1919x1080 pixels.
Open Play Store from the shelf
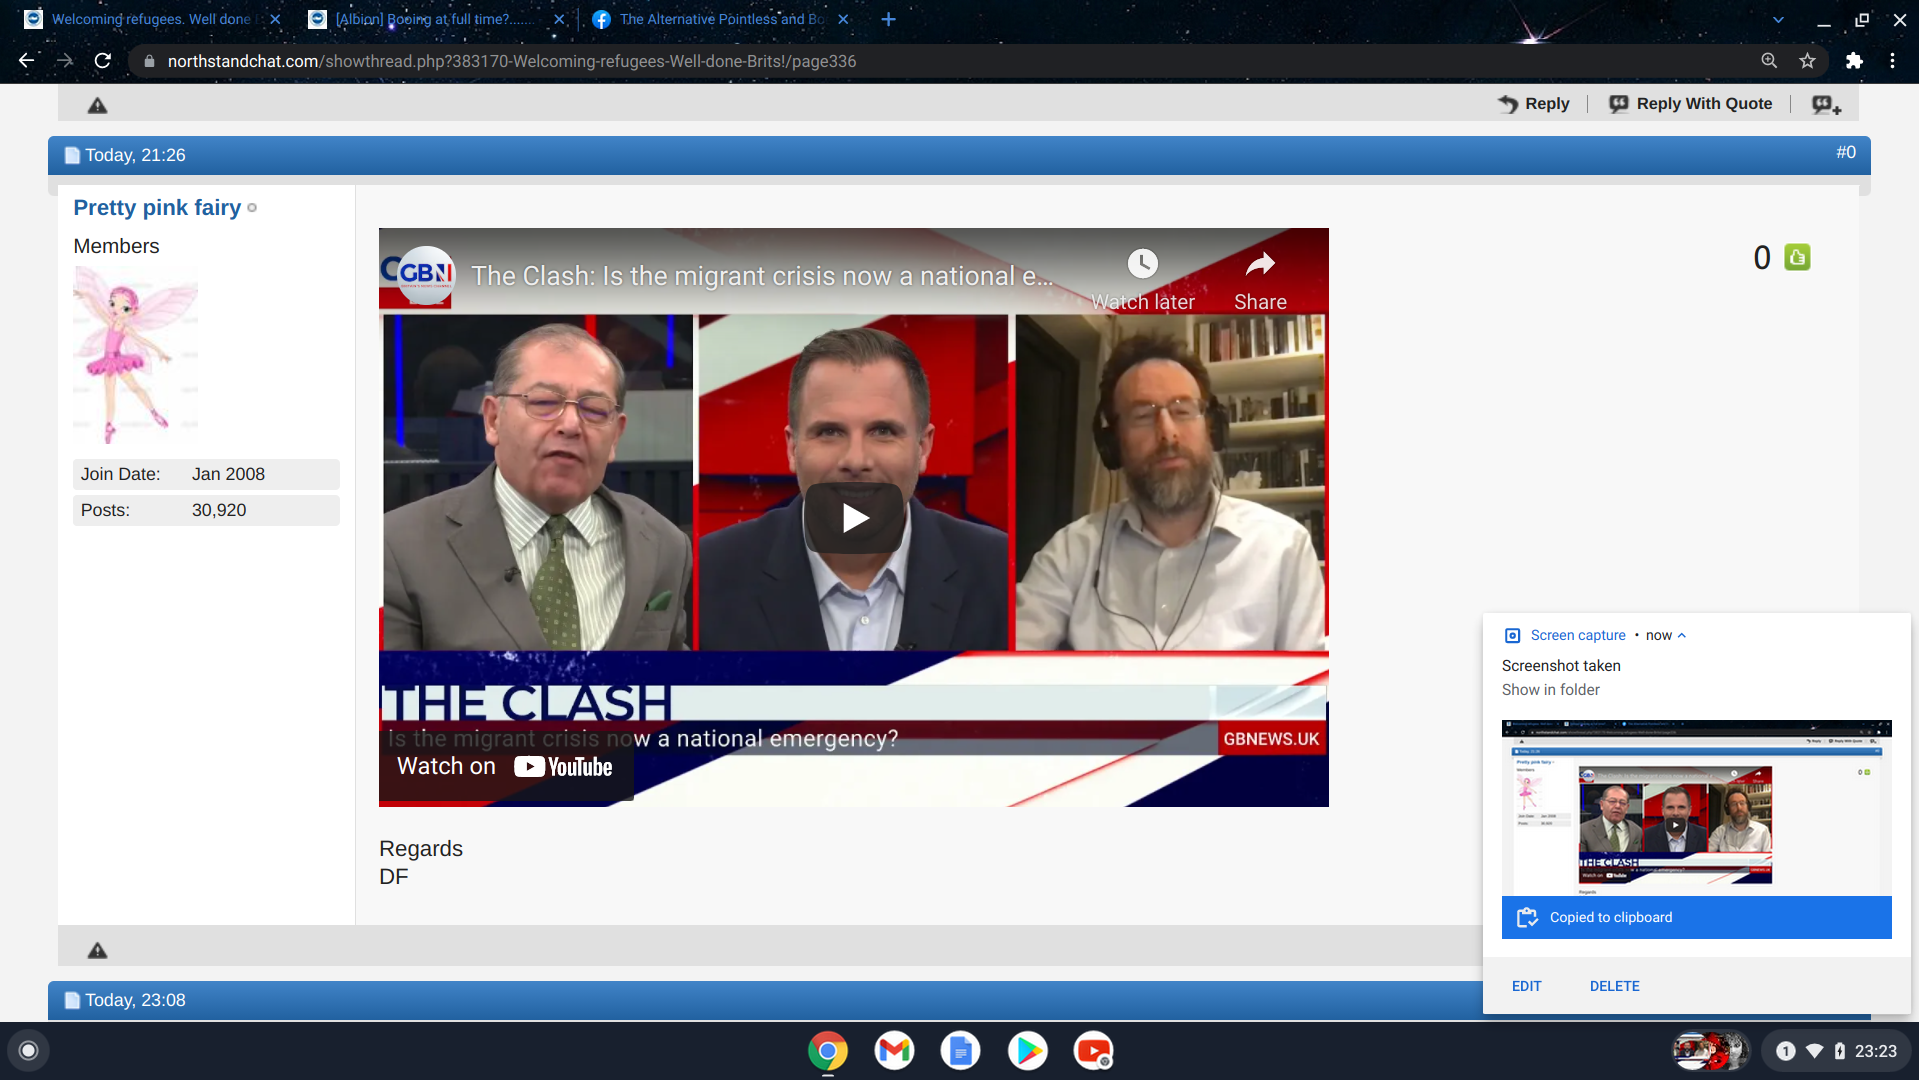coord(1027,1051)
